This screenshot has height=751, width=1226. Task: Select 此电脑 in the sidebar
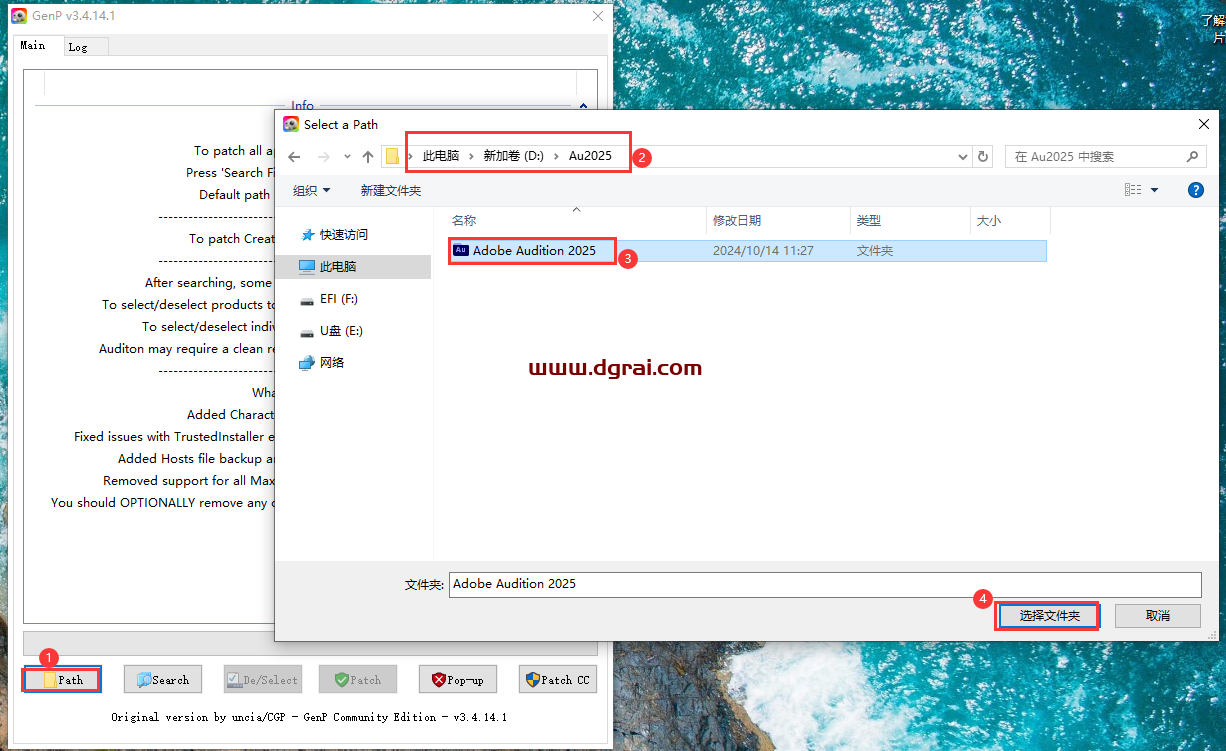click(x=336, y=266)
